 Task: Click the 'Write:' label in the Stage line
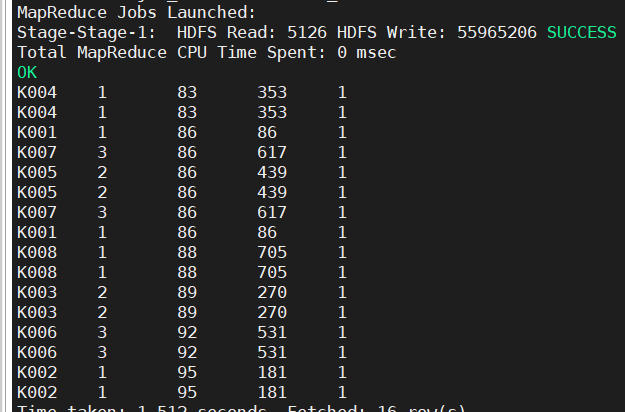click(417, 33)
